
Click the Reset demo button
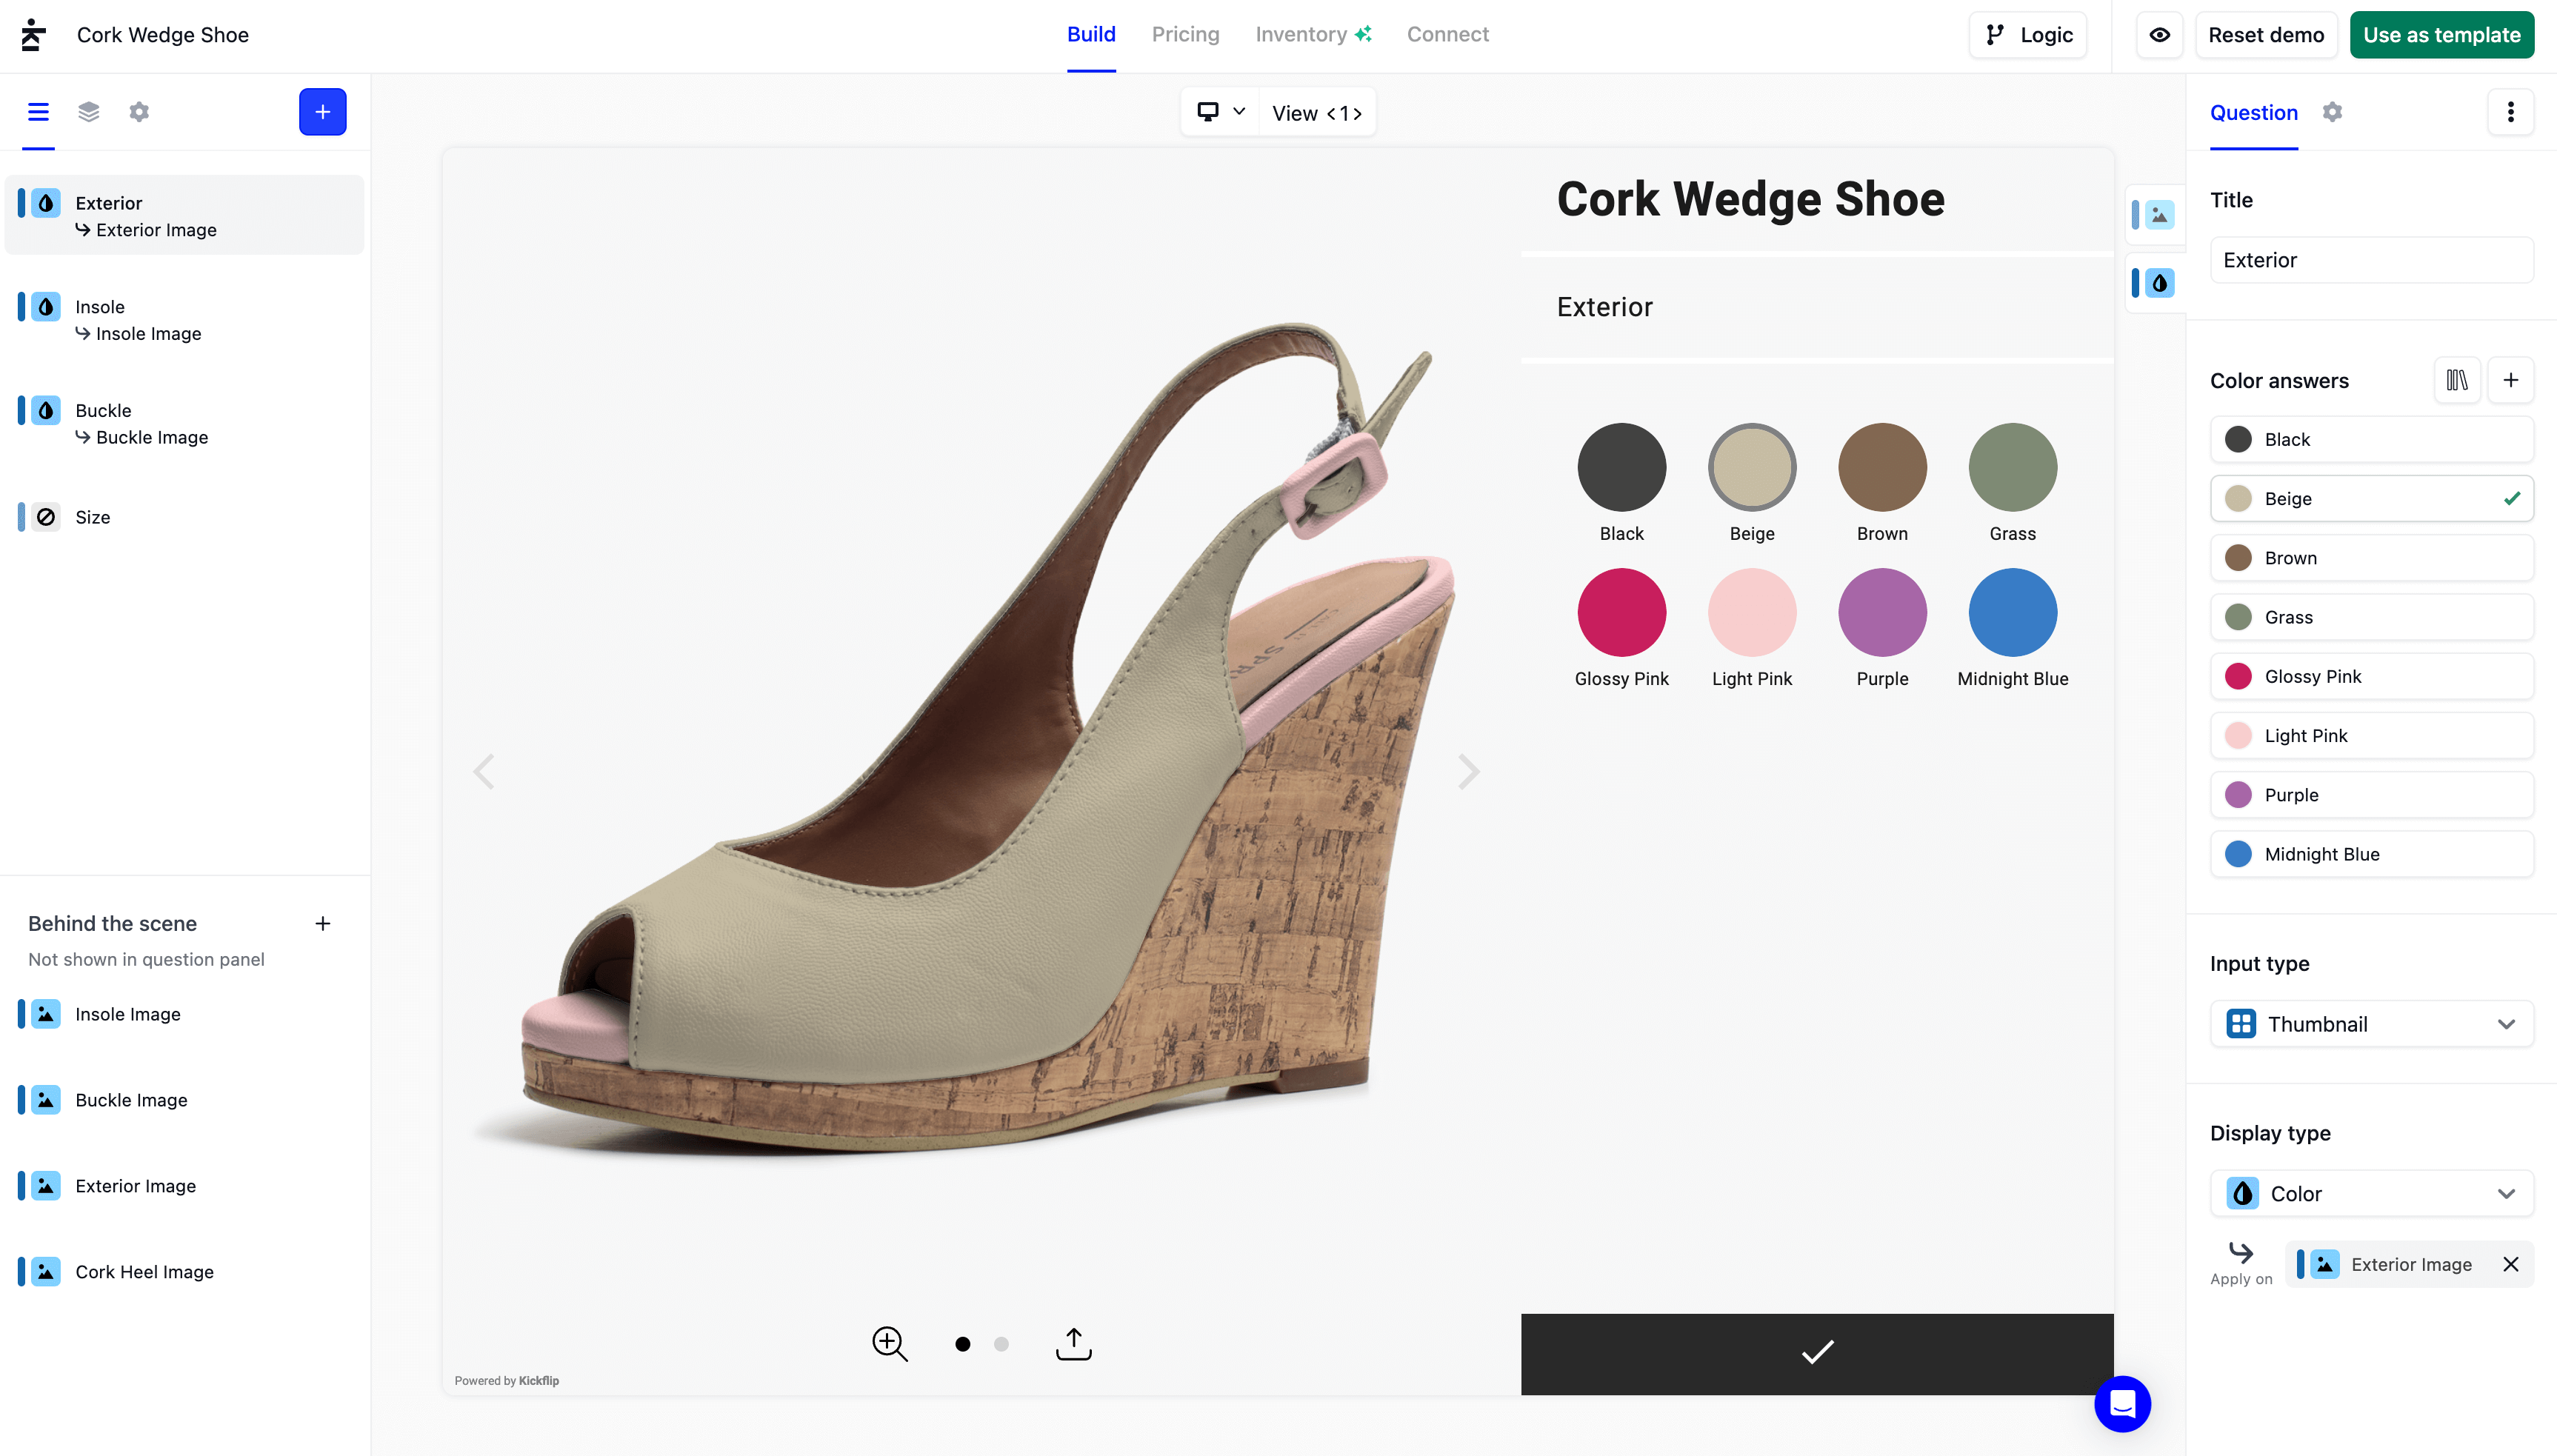tap(2265, 35)
